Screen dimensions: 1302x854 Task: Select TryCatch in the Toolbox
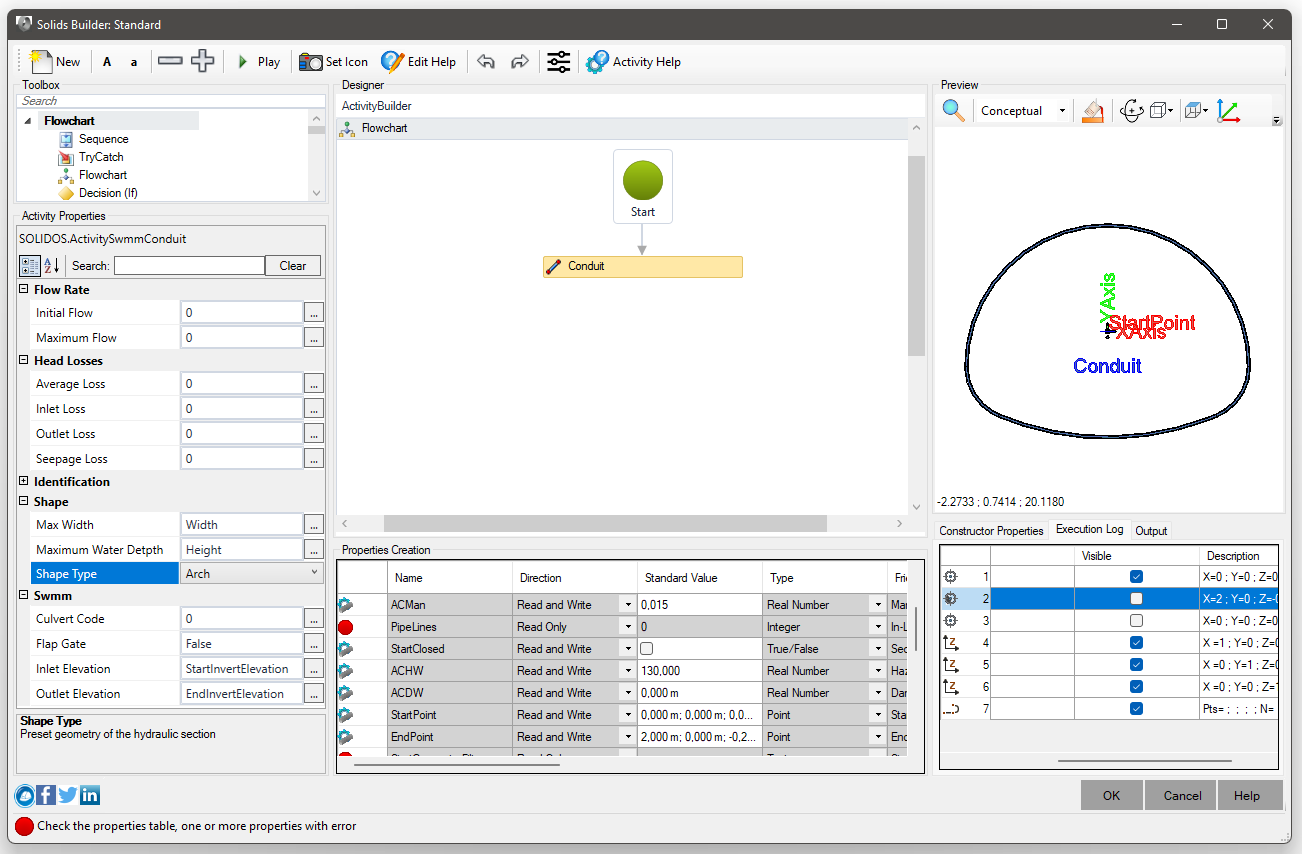(x=101, y=157)
